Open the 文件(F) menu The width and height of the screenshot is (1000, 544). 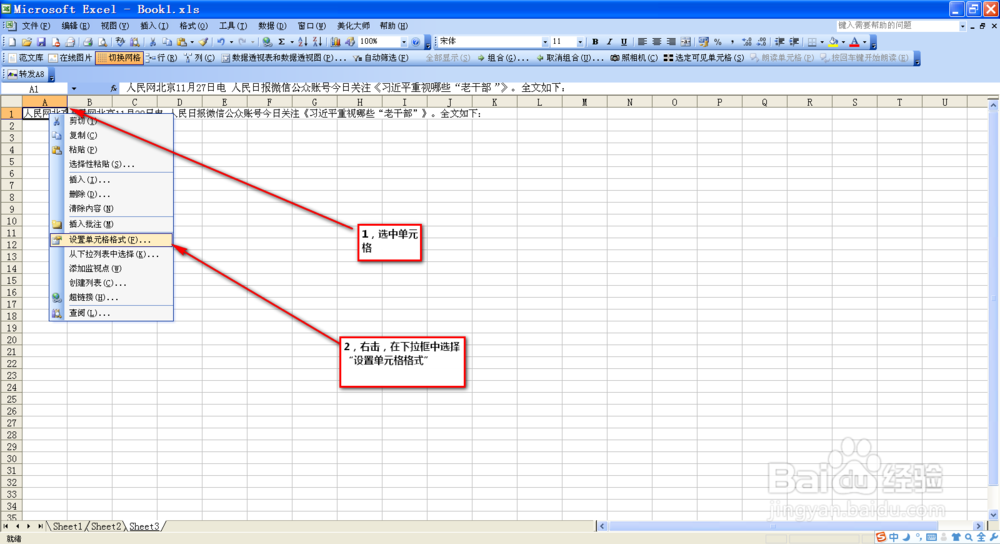tap(36, 26)
